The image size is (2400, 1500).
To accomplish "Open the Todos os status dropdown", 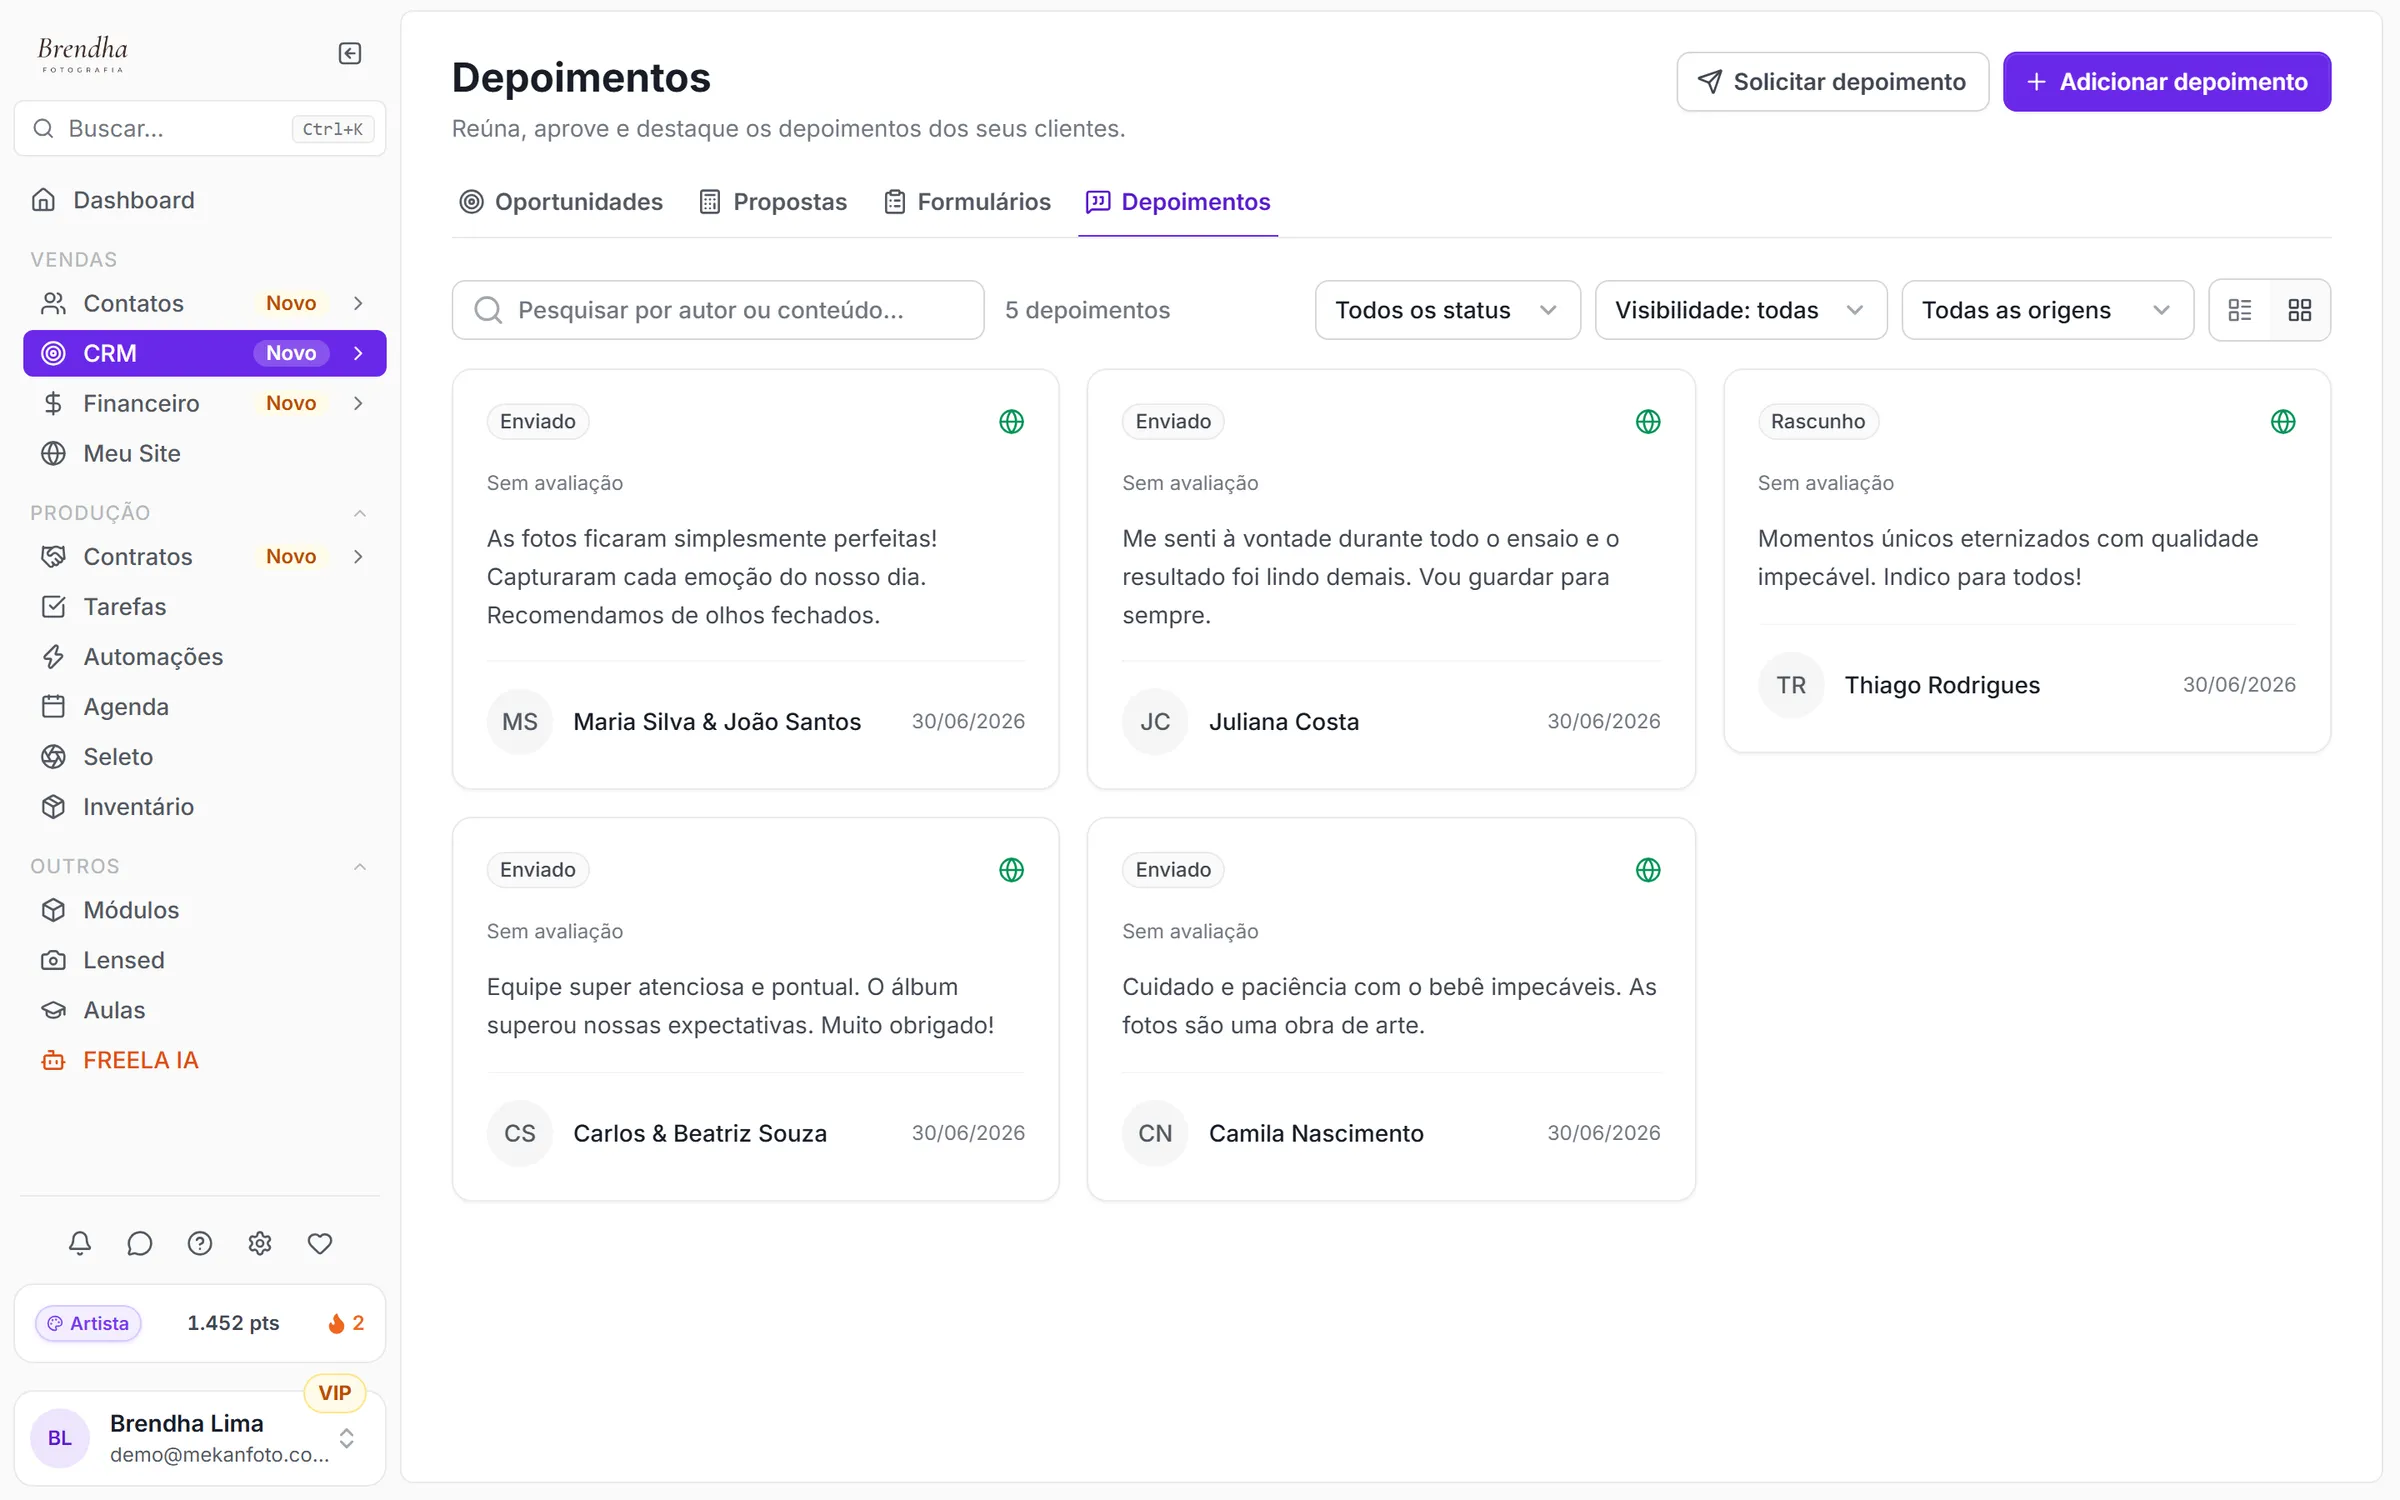I will point(1447,310).
